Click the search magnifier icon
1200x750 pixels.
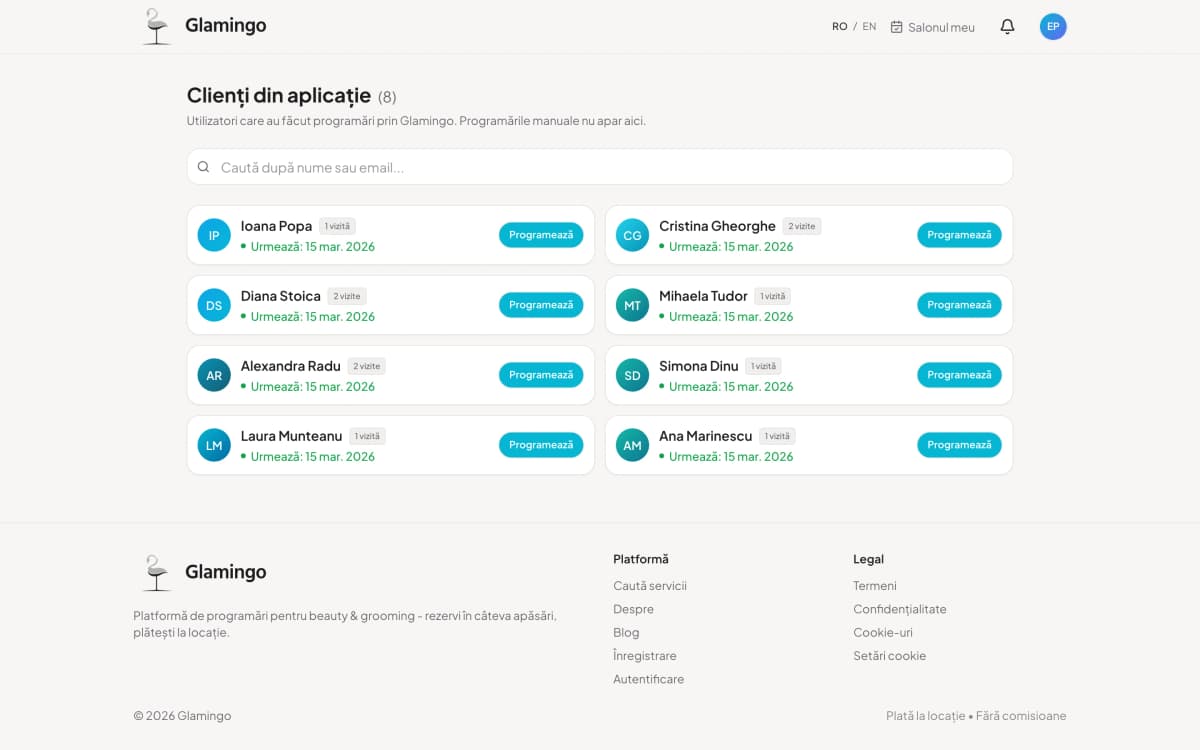[x=204, y=167]
